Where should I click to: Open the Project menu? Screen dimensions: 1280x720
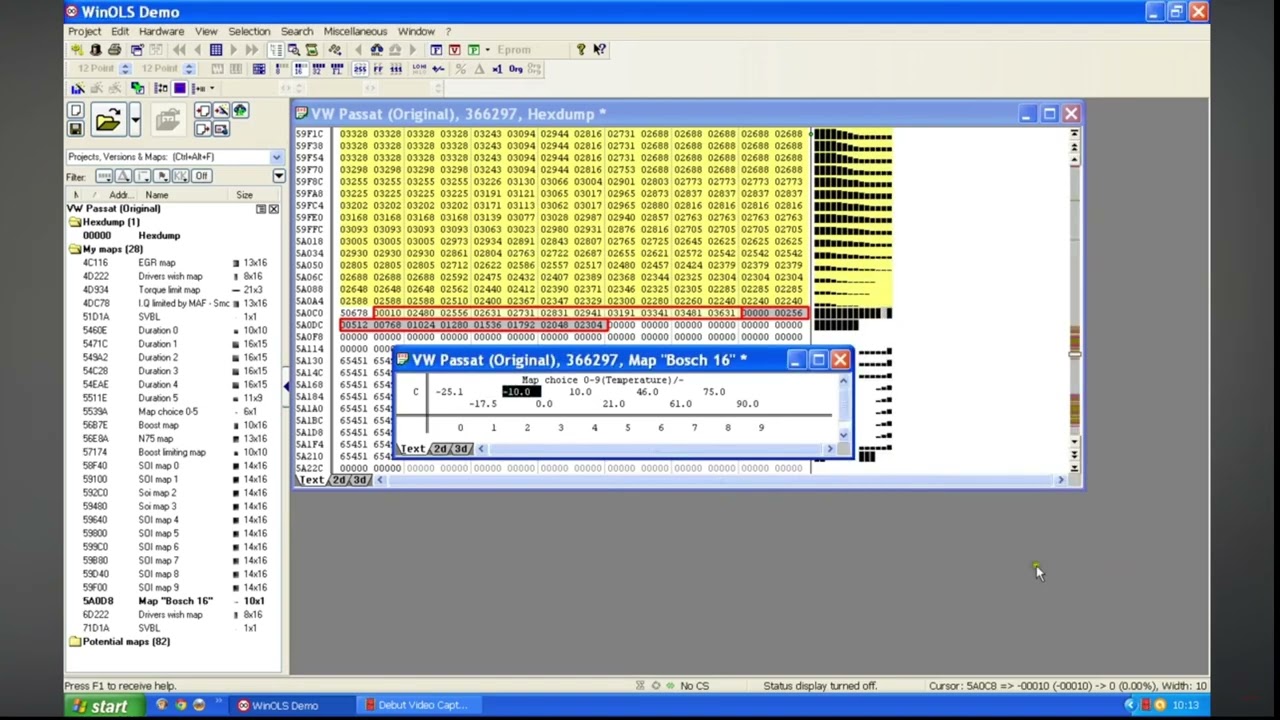[84, 31]
